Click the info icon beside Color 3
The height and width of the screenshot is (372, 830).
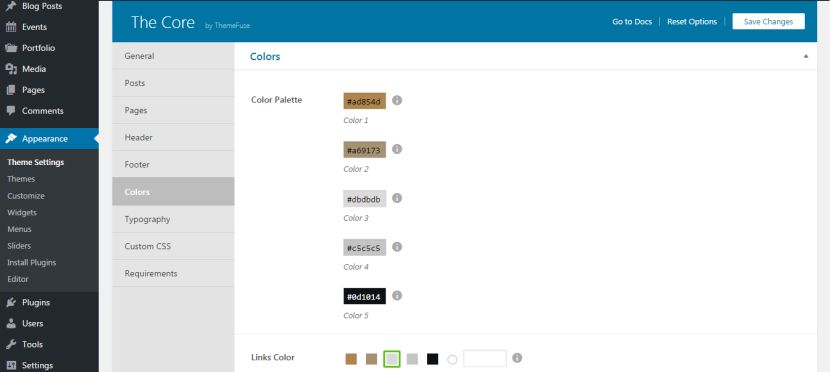(397, 198)
